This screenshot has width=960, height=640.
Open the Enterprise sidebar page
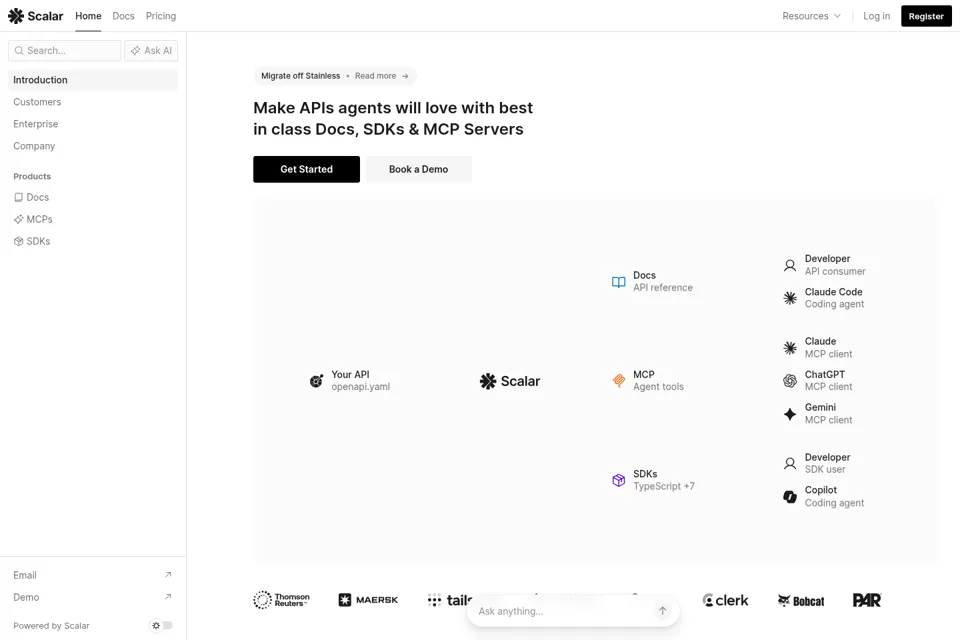(93, 124)
